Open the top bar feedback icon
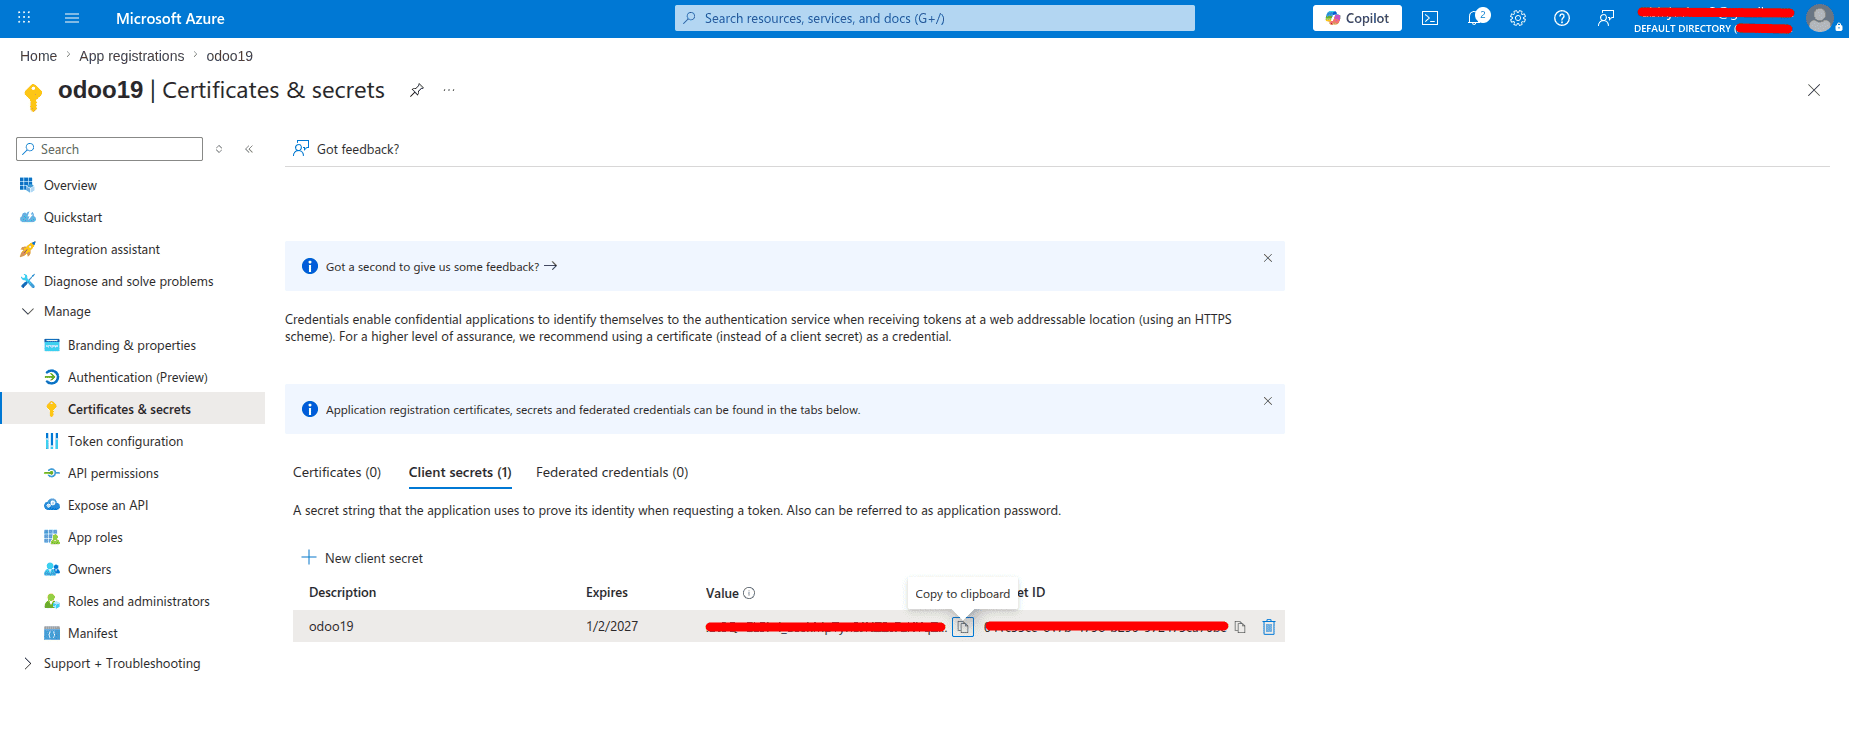This screenshot has height=742, width=1849. click(1606, 18)
